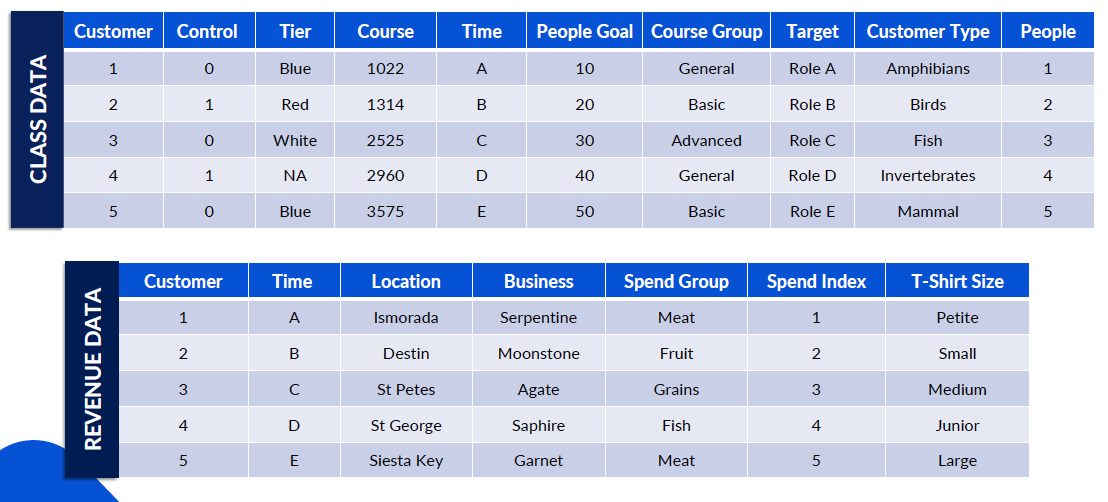Click the "Business" column header
The image size is (1108, 502).
click(538, 282)
